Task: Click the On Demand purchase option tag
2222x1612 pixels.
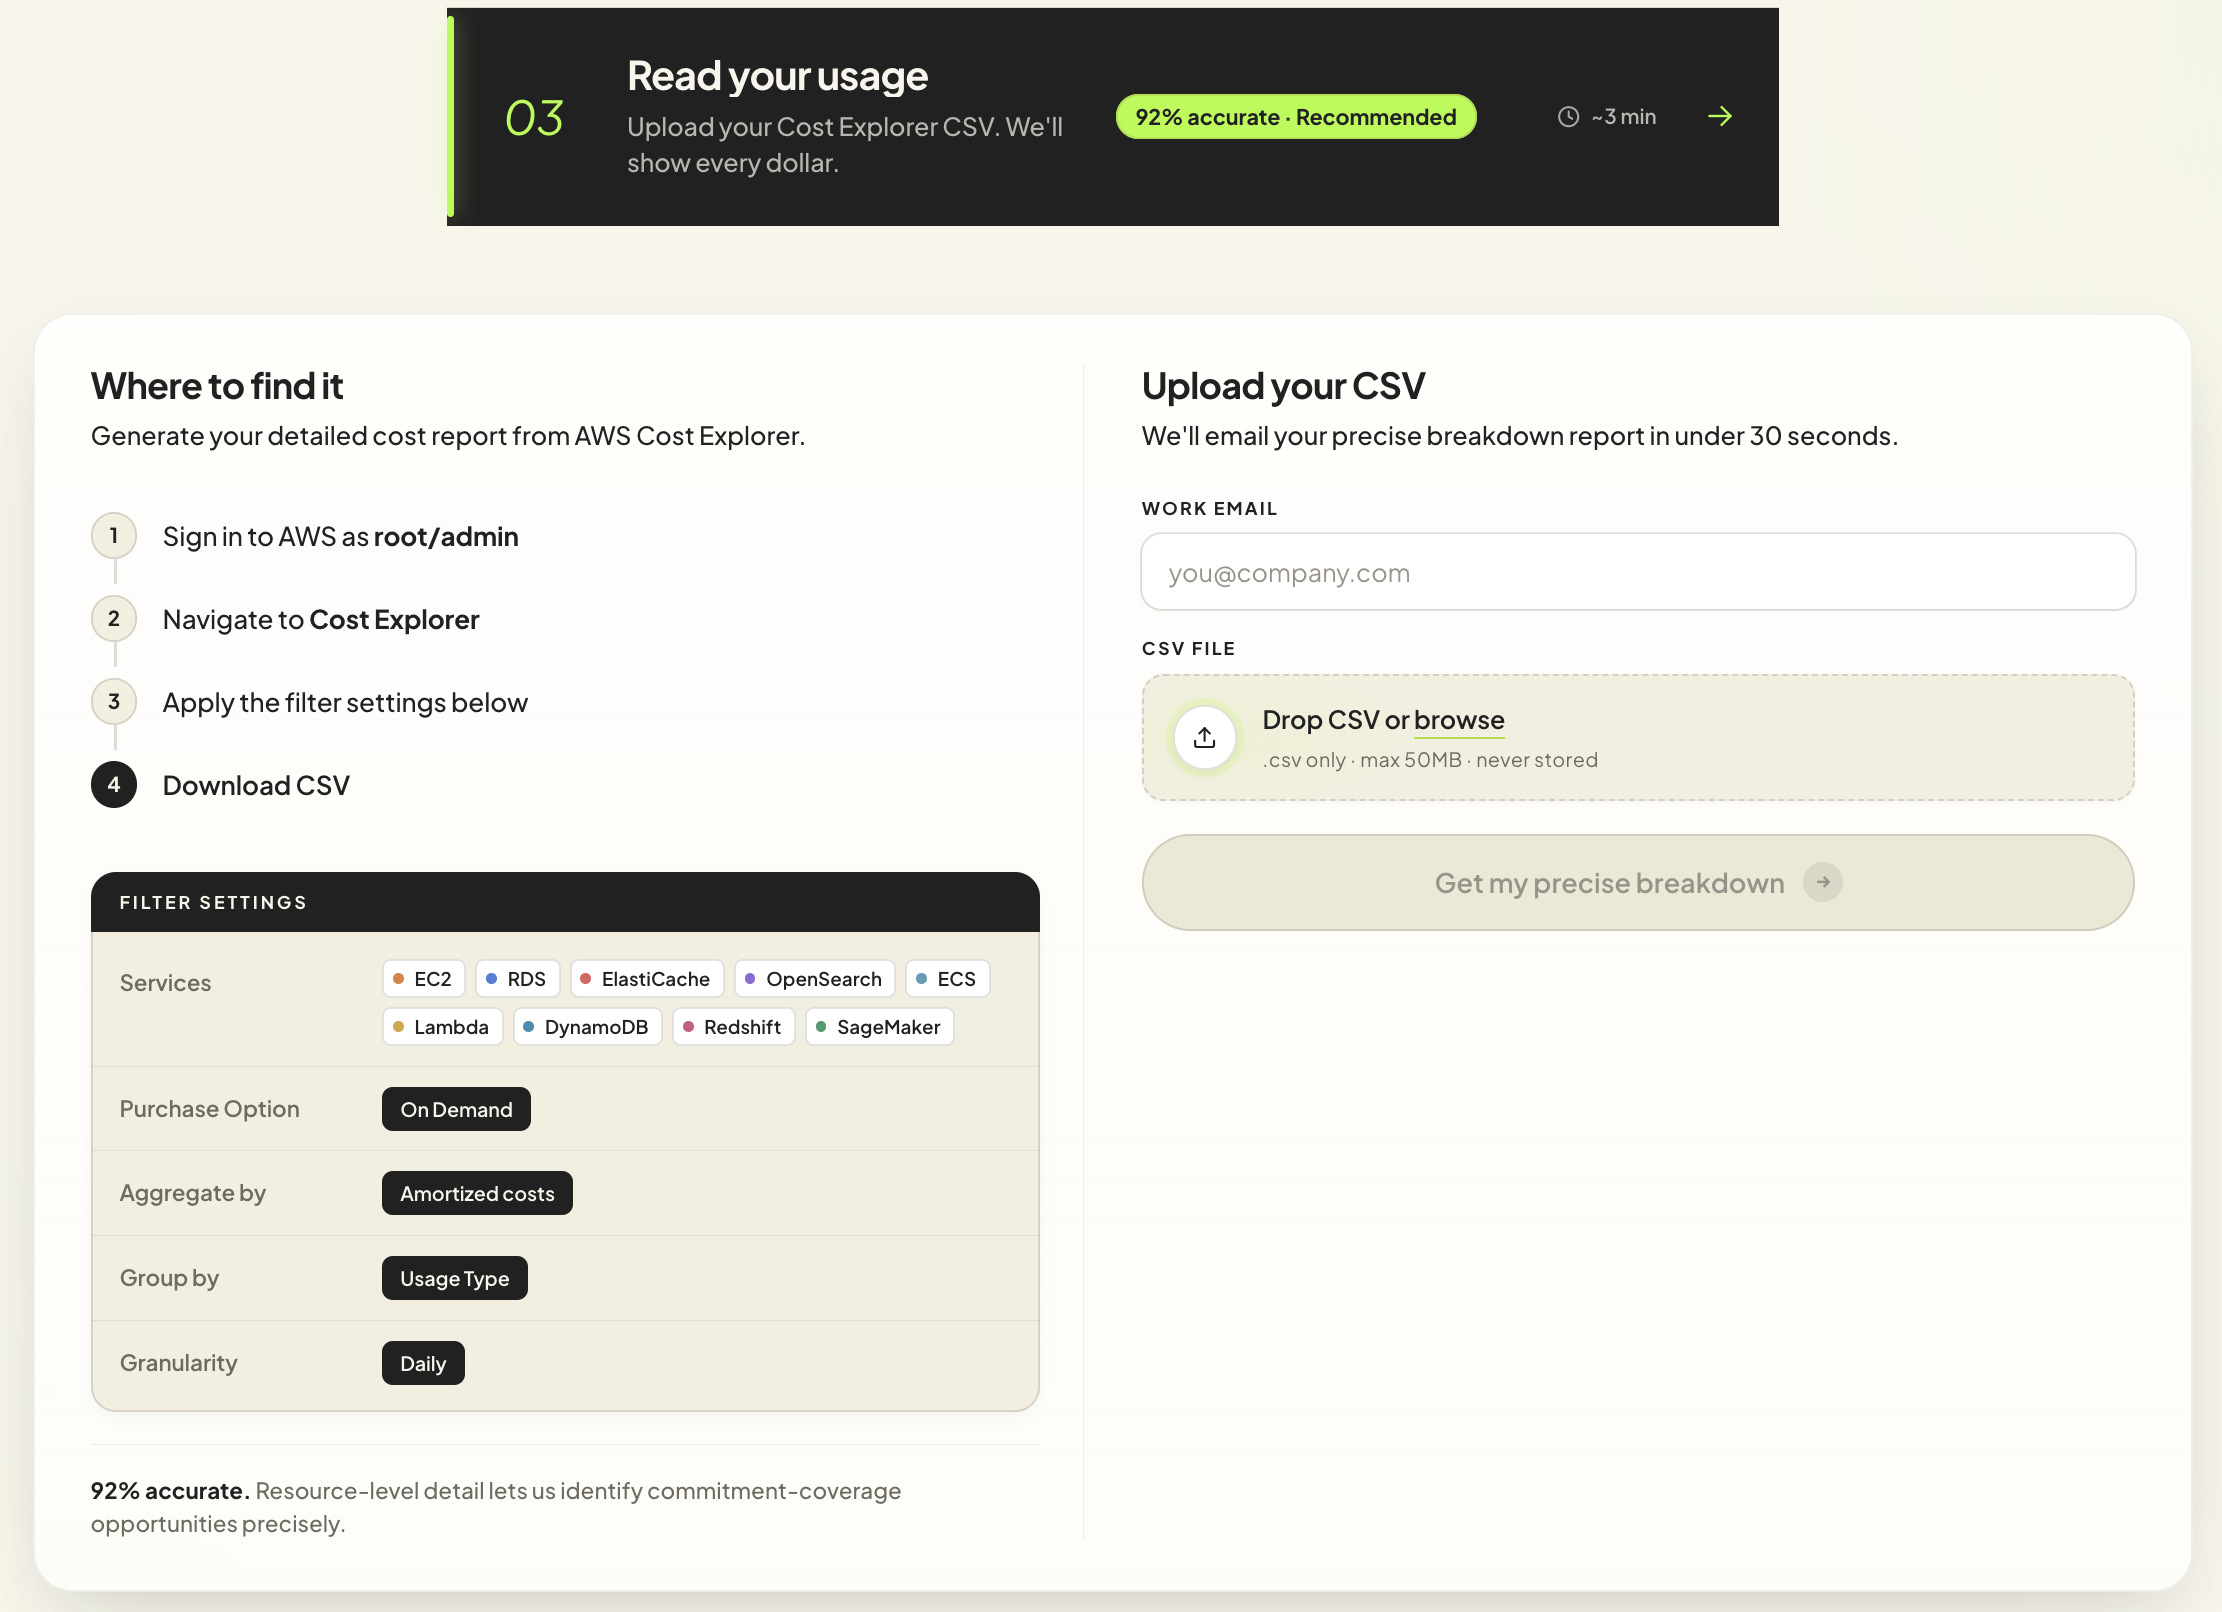Action: pos(456,1109)
